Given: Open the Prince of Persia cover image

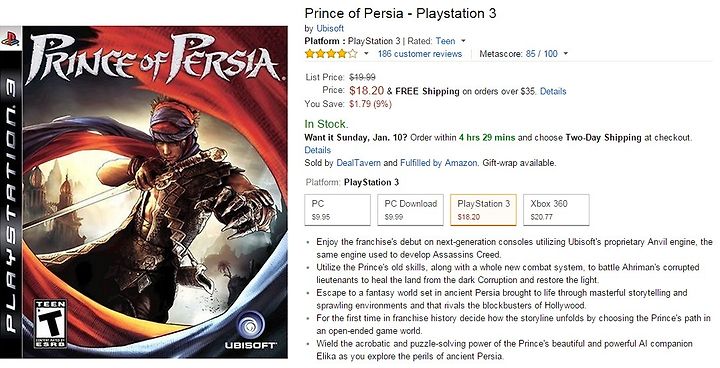Looking at the screenshot, I should (x=144, y=192).
